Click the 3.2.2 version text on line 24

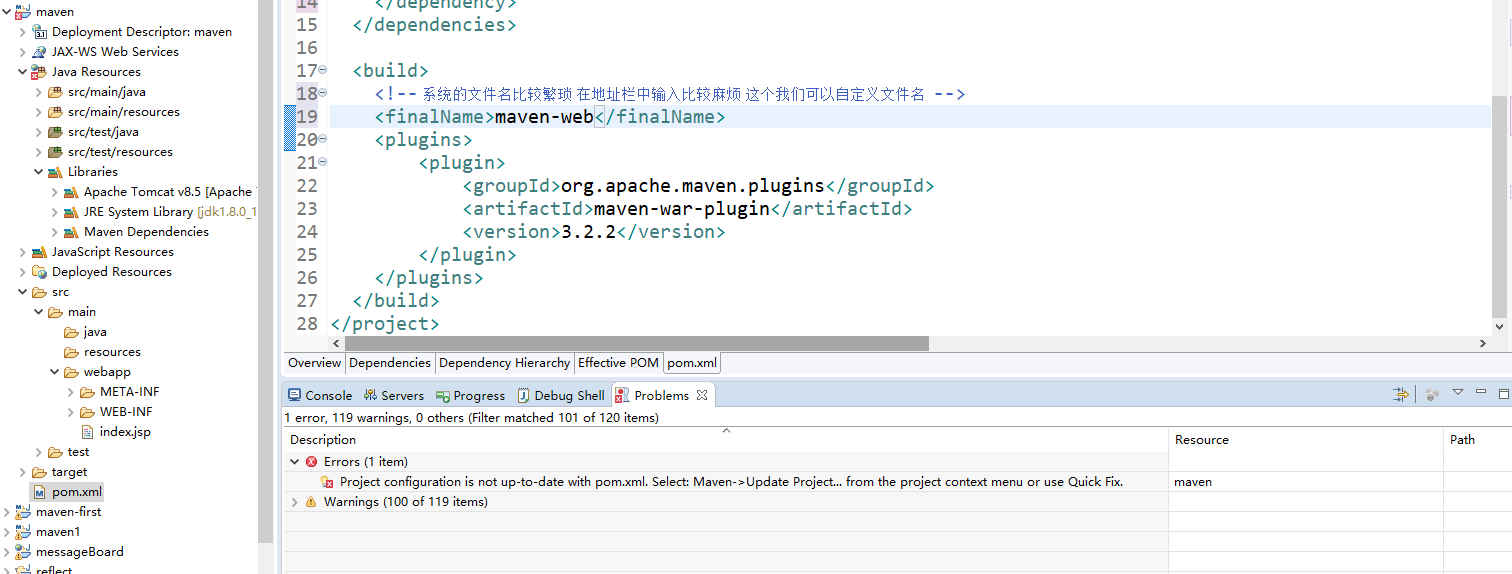(589, 232)
